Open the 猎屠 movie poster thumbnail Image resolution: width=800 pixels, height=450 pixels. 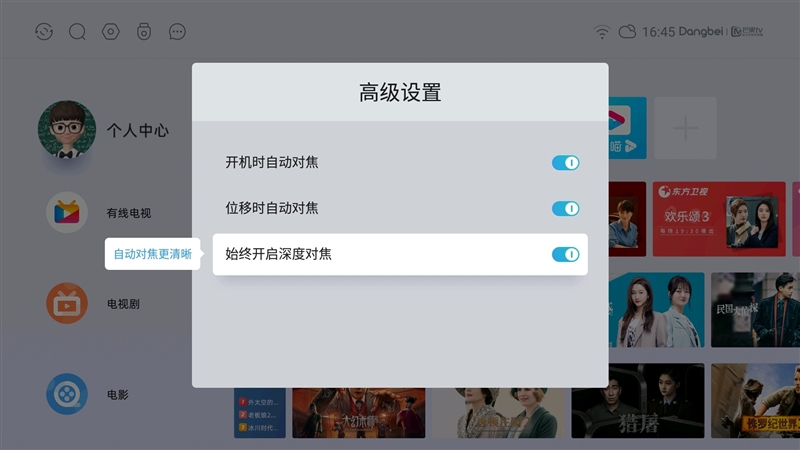tap(638, 401)
